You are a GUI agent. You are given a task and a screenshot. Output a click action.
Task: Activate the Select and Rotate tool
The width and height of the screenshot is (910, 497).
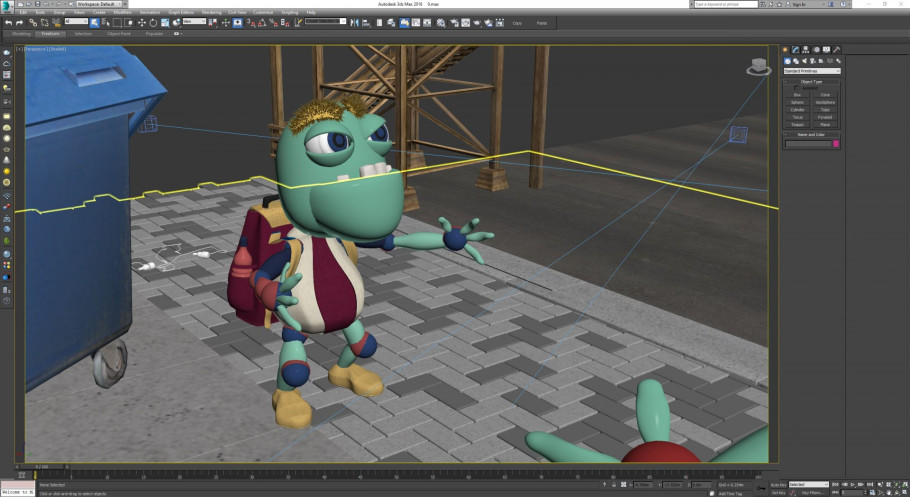(x=153, y=23)
